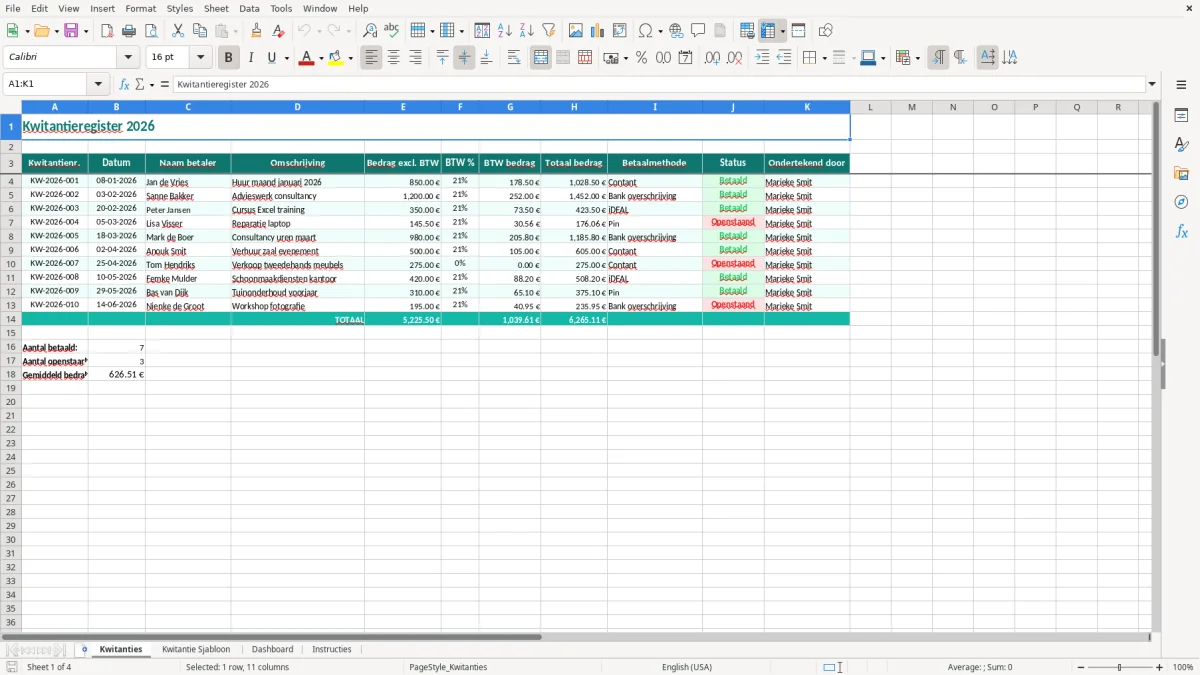Toggle Italic formatting
This screenshot has width=1200, height=675.
250,58
